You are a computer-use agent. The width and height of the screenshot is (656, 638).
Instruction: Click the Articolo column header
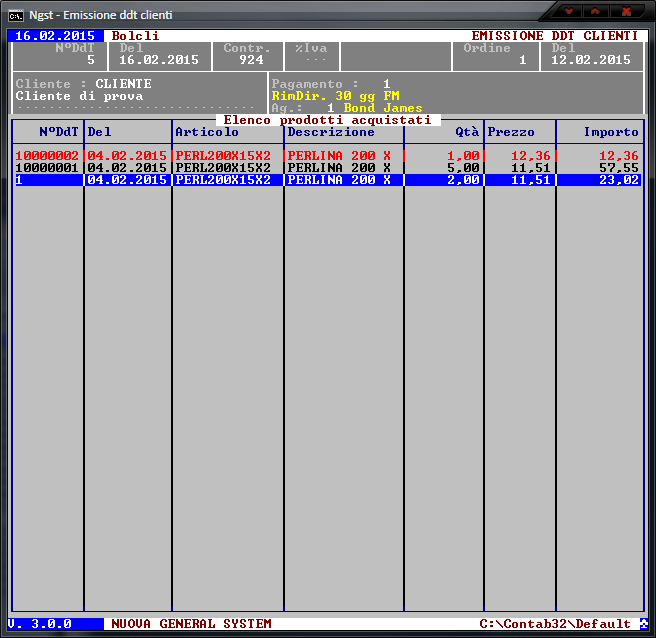tap(207, 132)
